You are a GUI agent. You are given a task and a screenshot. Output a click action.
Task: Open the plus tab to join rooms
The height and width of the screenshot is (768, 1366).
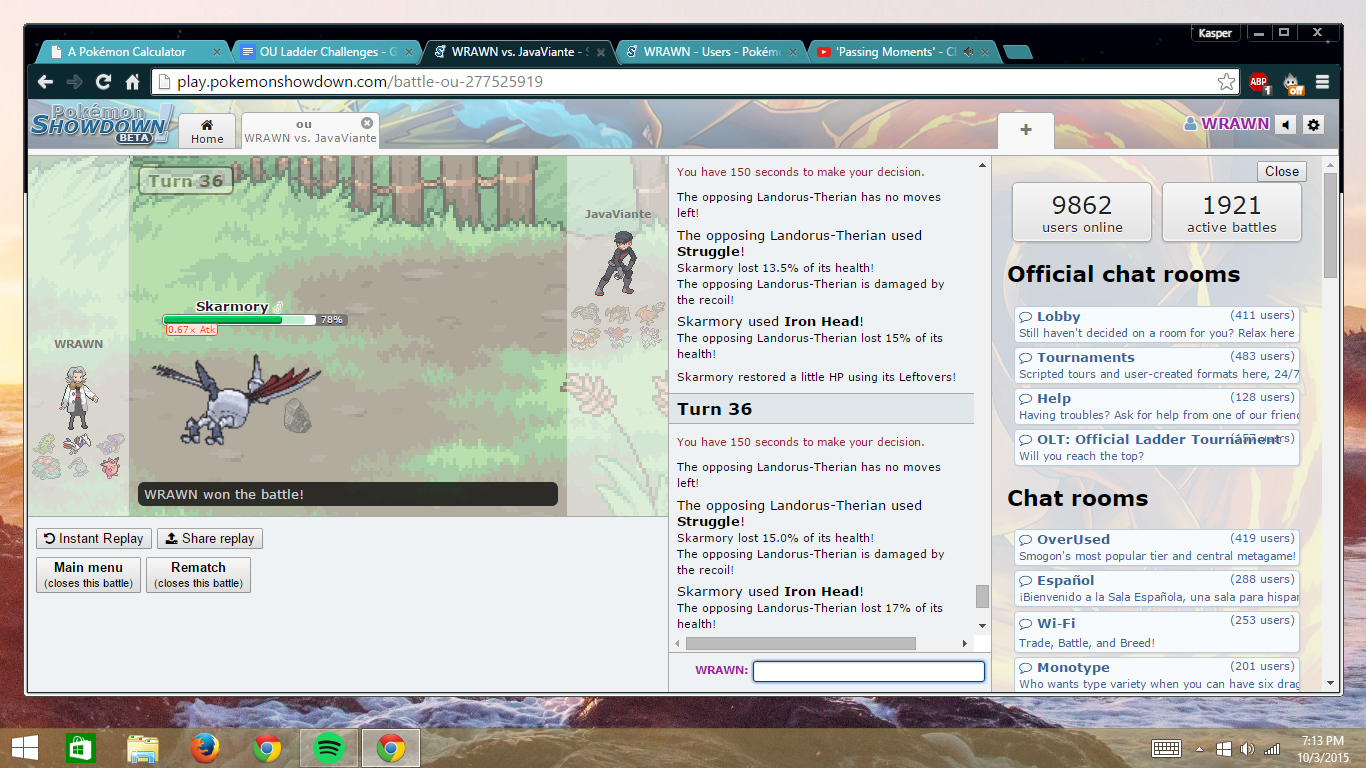(x=1025, y=130)
